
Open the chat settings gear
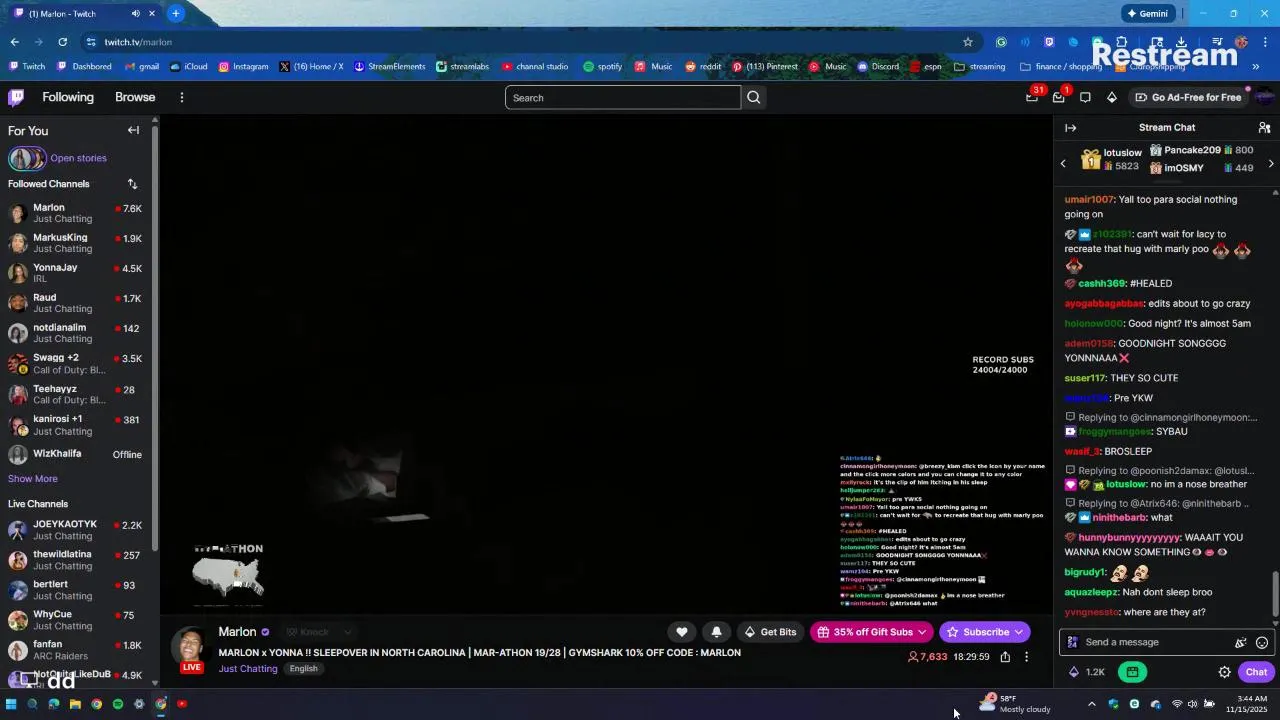(x=1224, y=672)
